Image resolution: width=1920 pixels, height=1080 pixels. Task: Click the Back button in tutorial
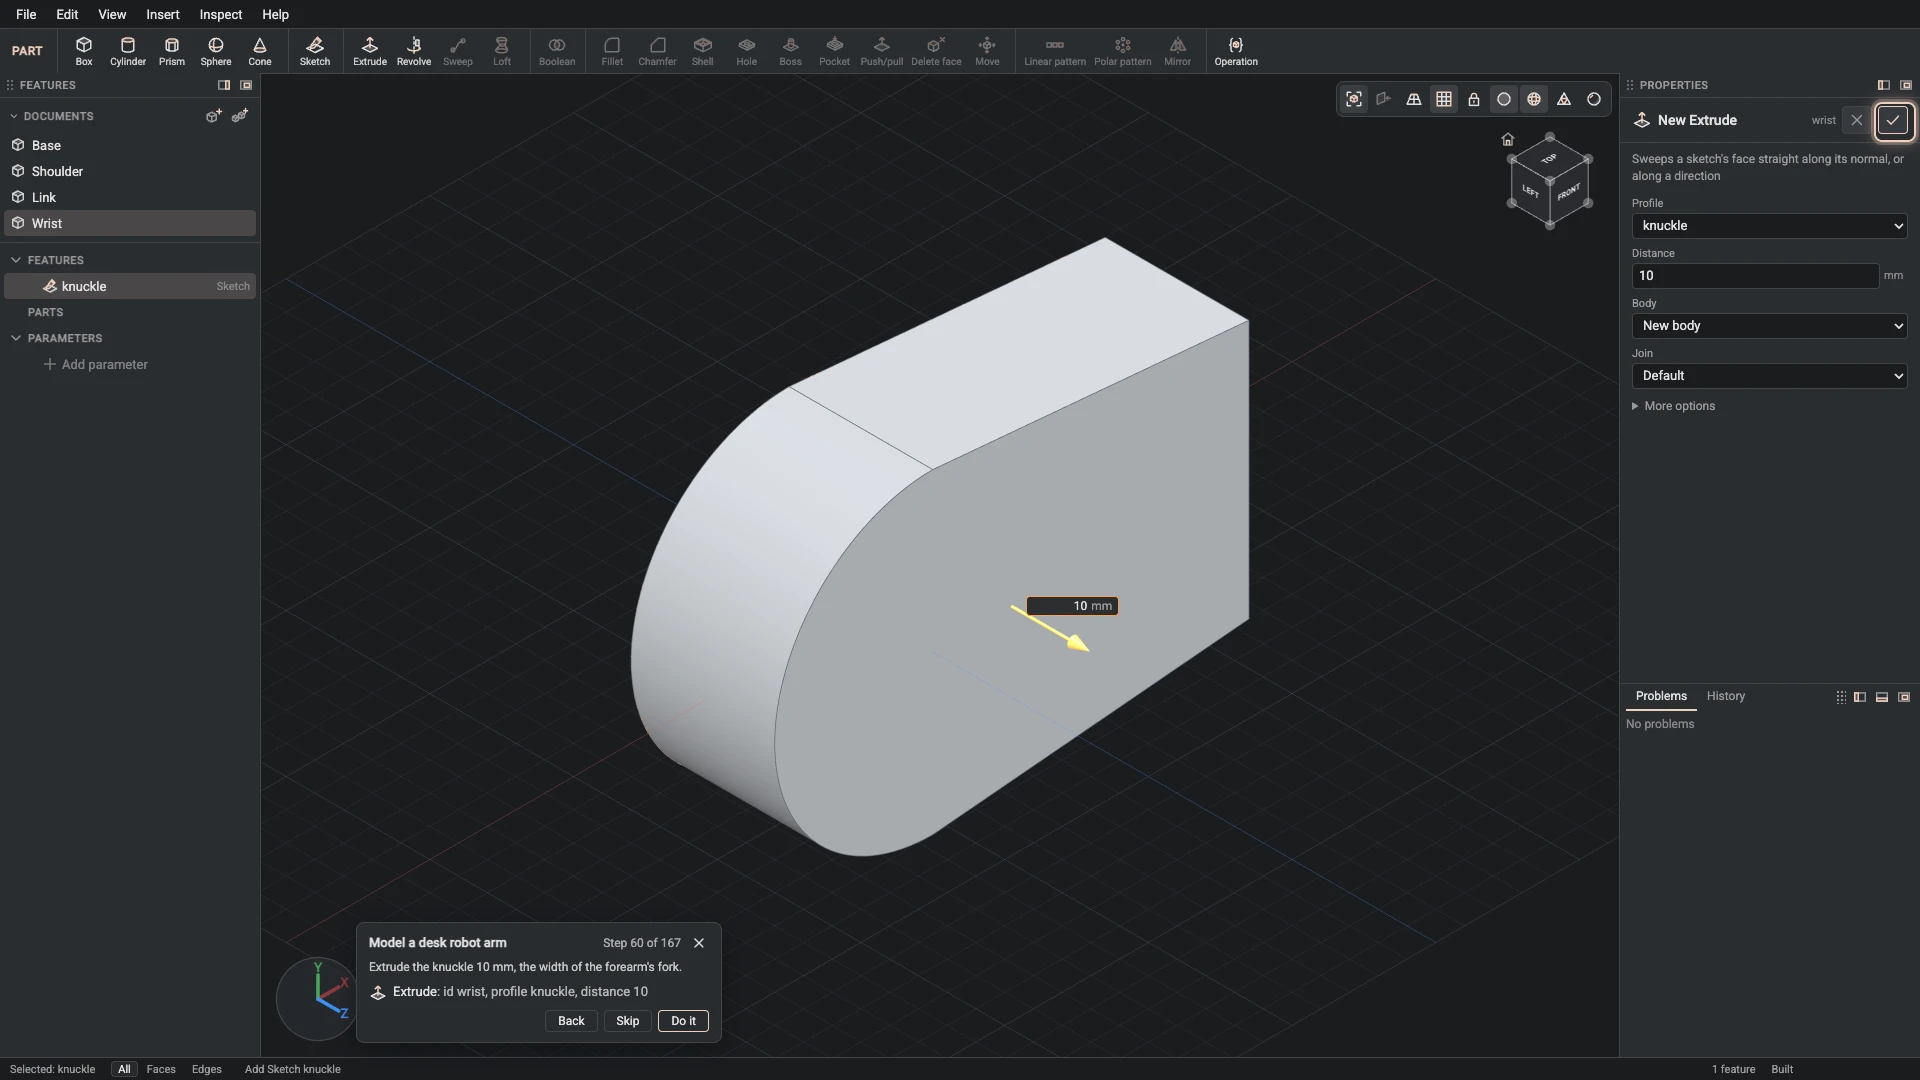571,1021
